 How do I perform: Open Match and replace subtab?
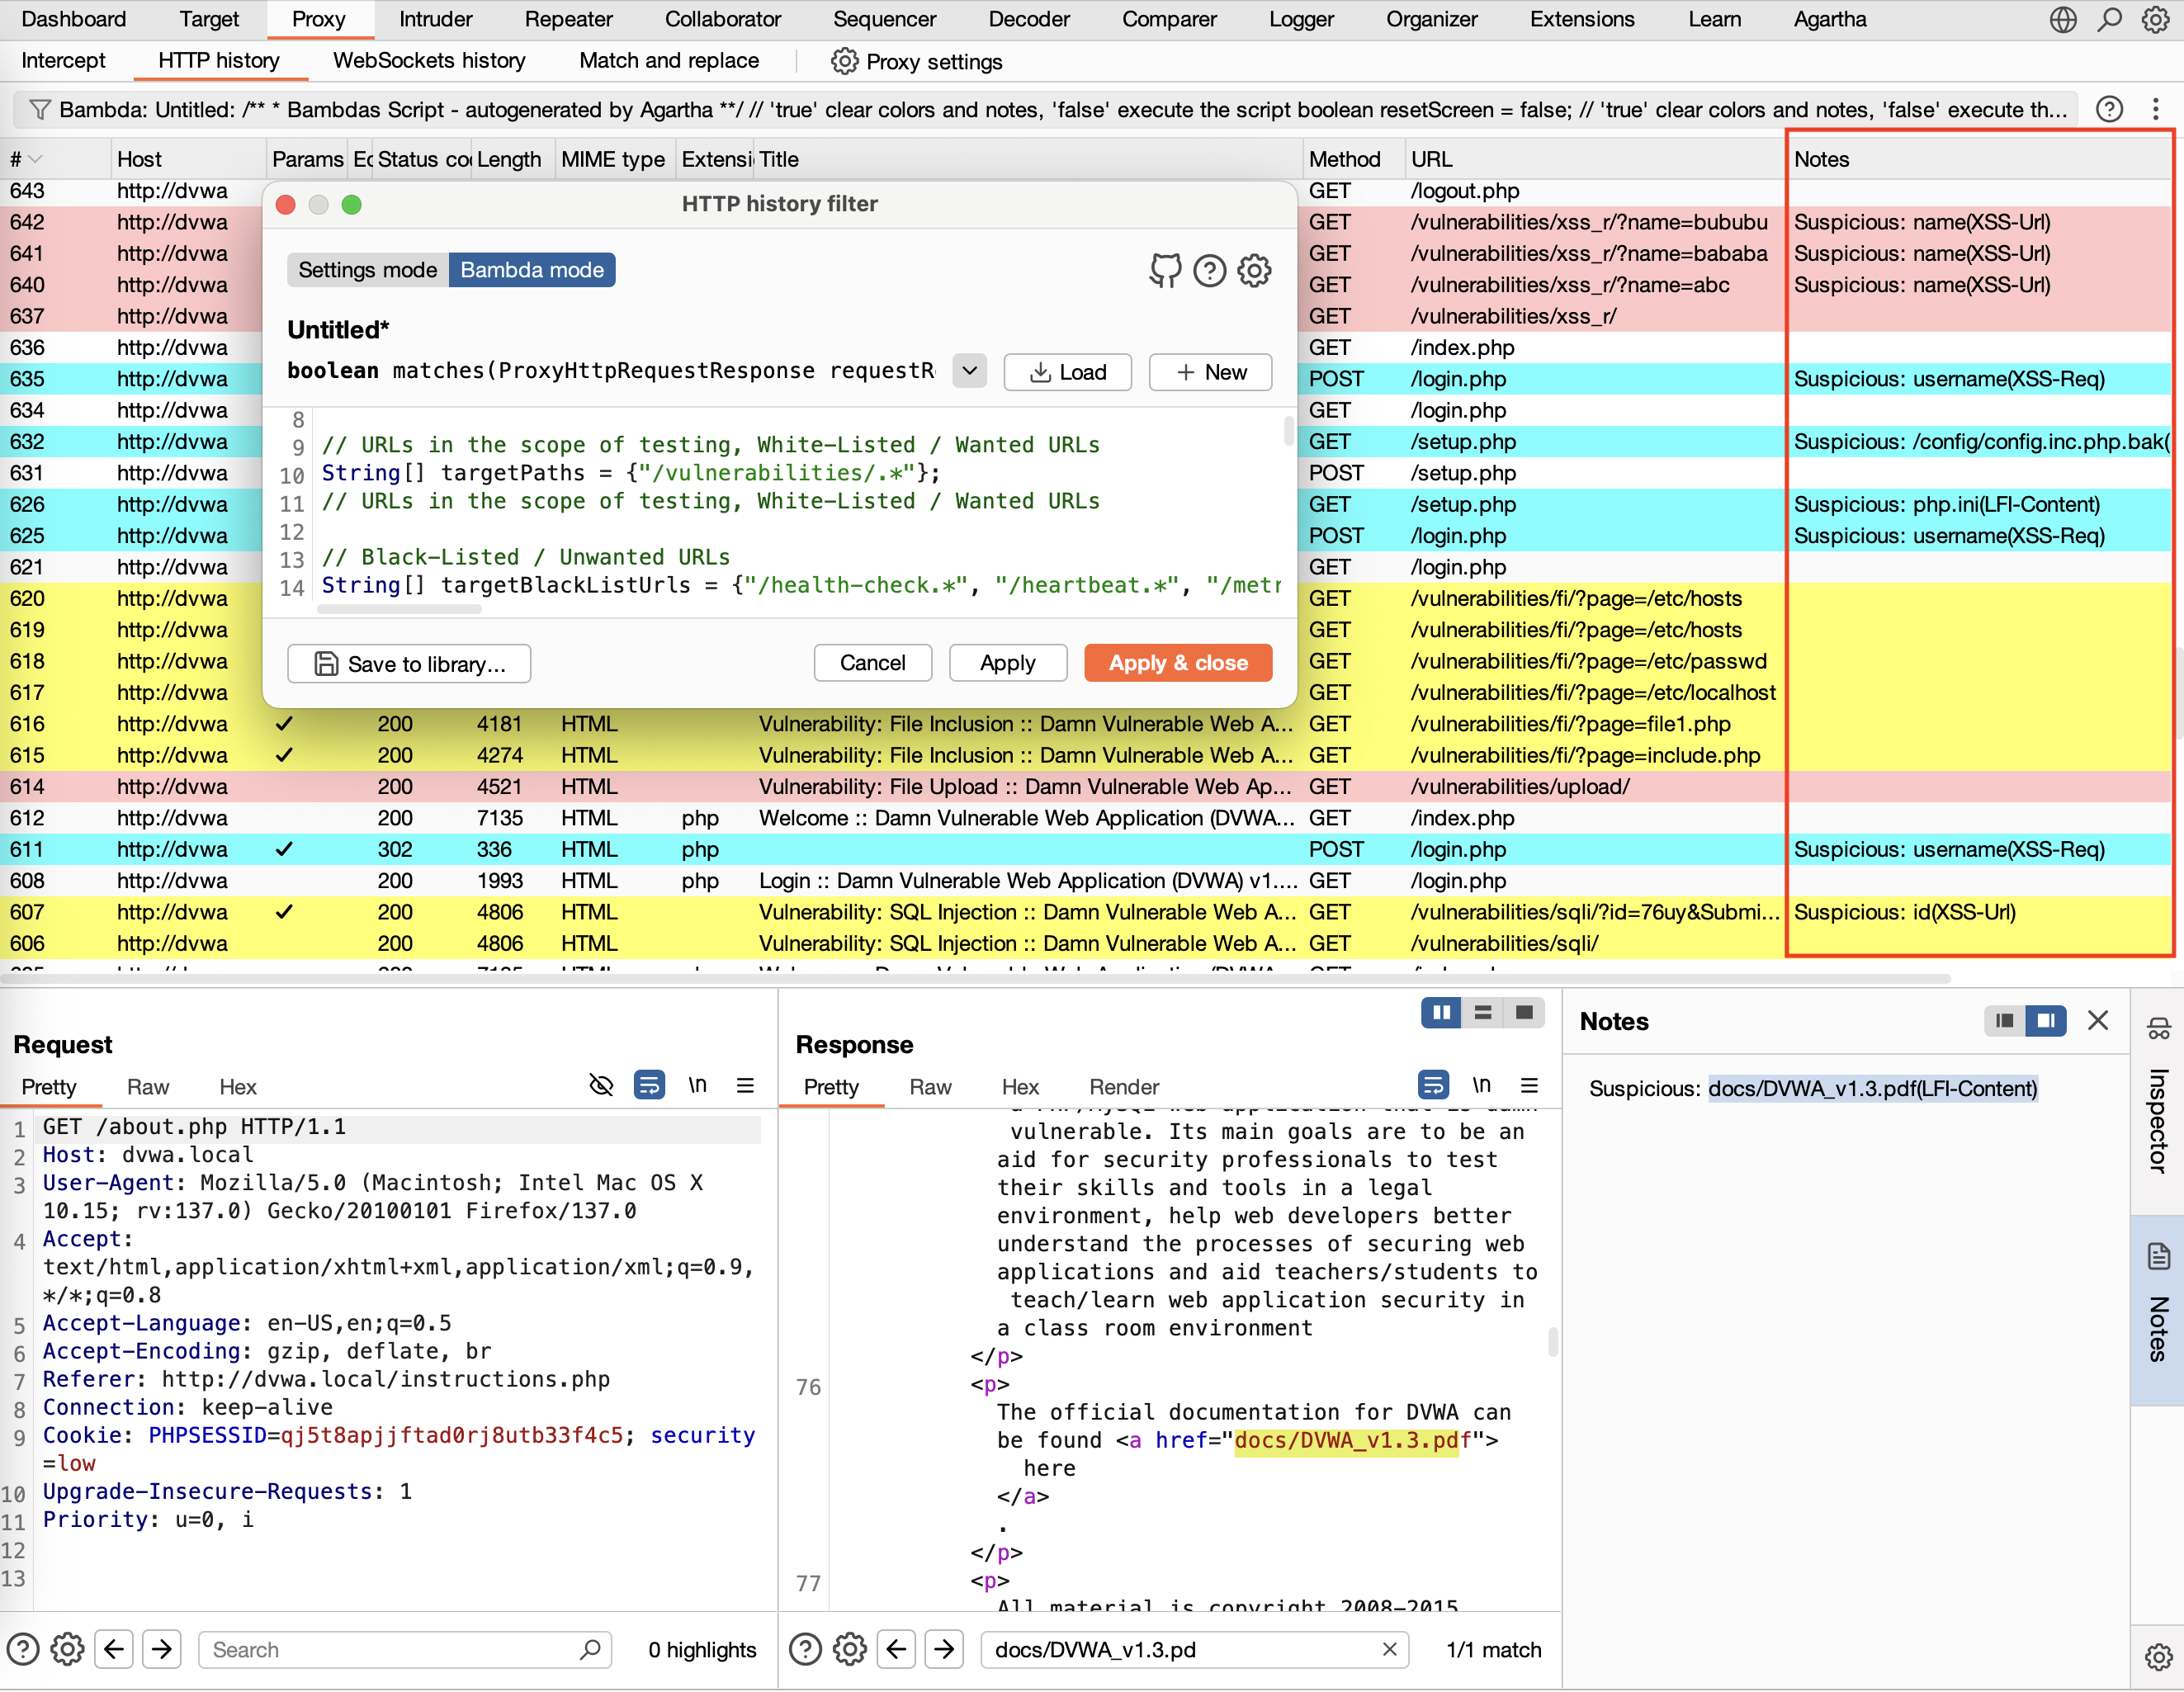coord(669,61)
